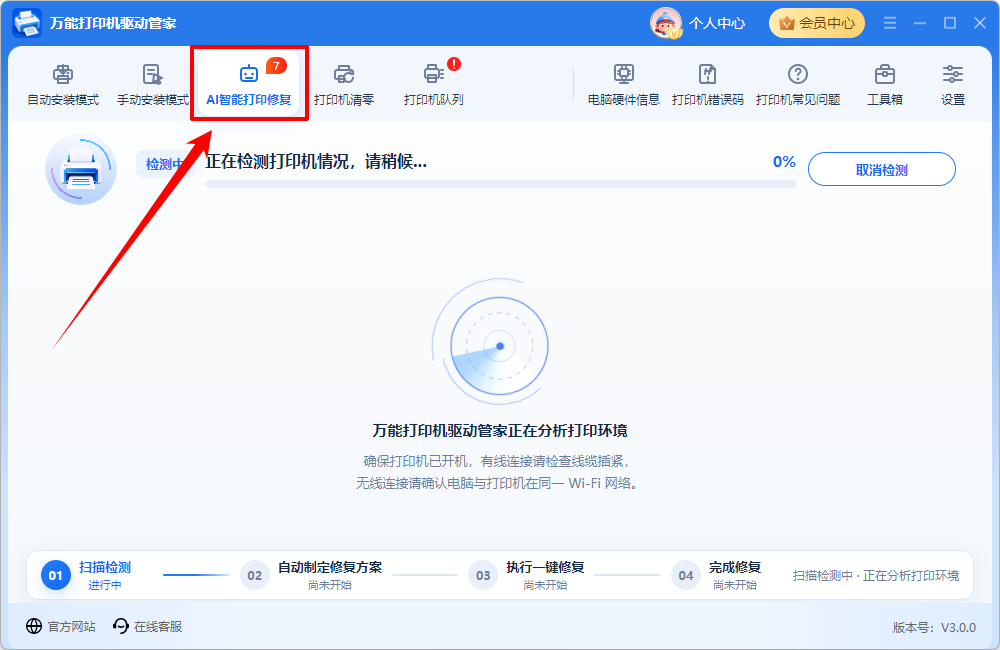Click the user avatar icon
This screenshot has height=650, width=1000.
[x=666, y=23]
